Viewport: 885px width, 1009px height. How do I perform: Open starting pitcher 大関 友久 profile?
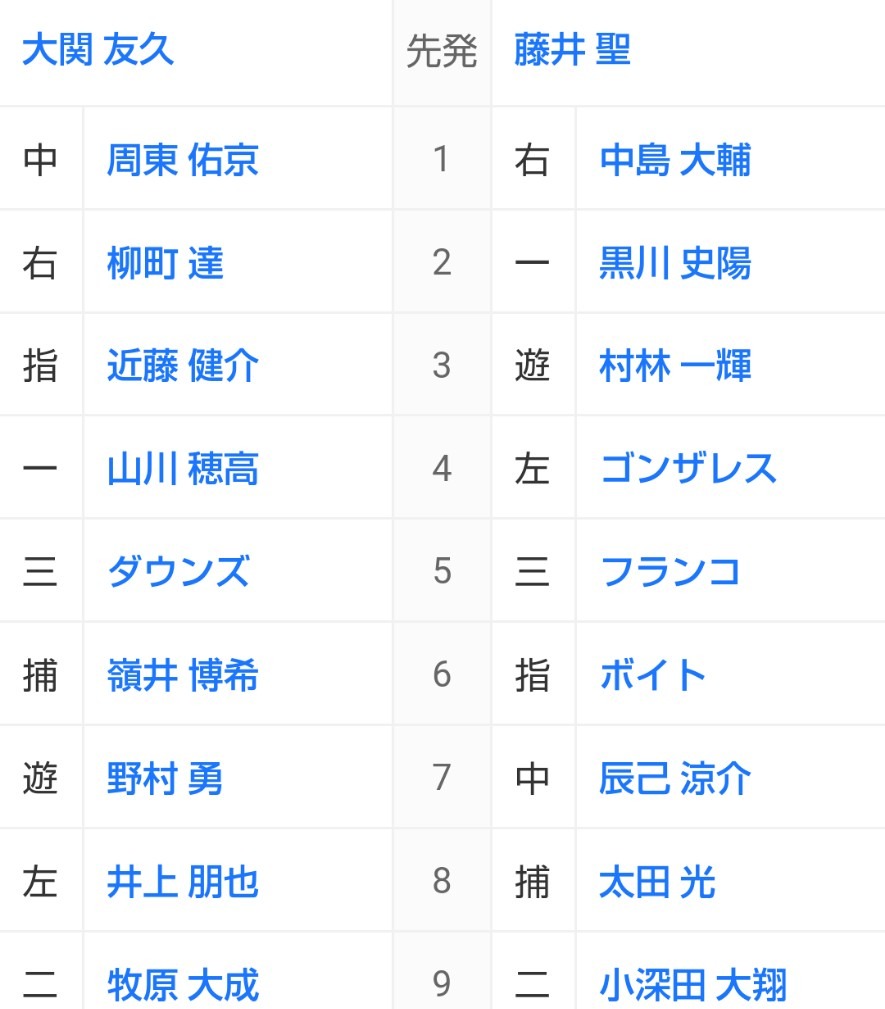coord(98,50)
